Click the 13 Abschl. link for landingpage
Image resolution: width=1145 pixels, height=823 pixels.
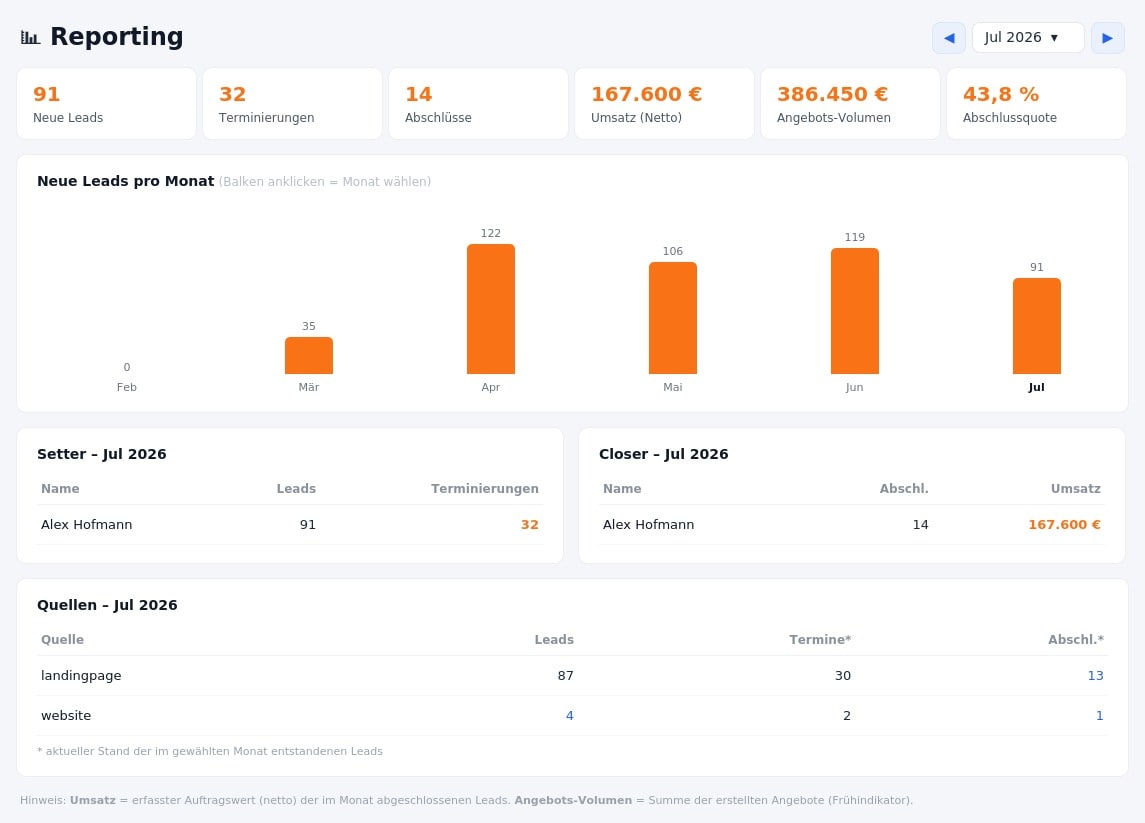(x=1095, y=675)
